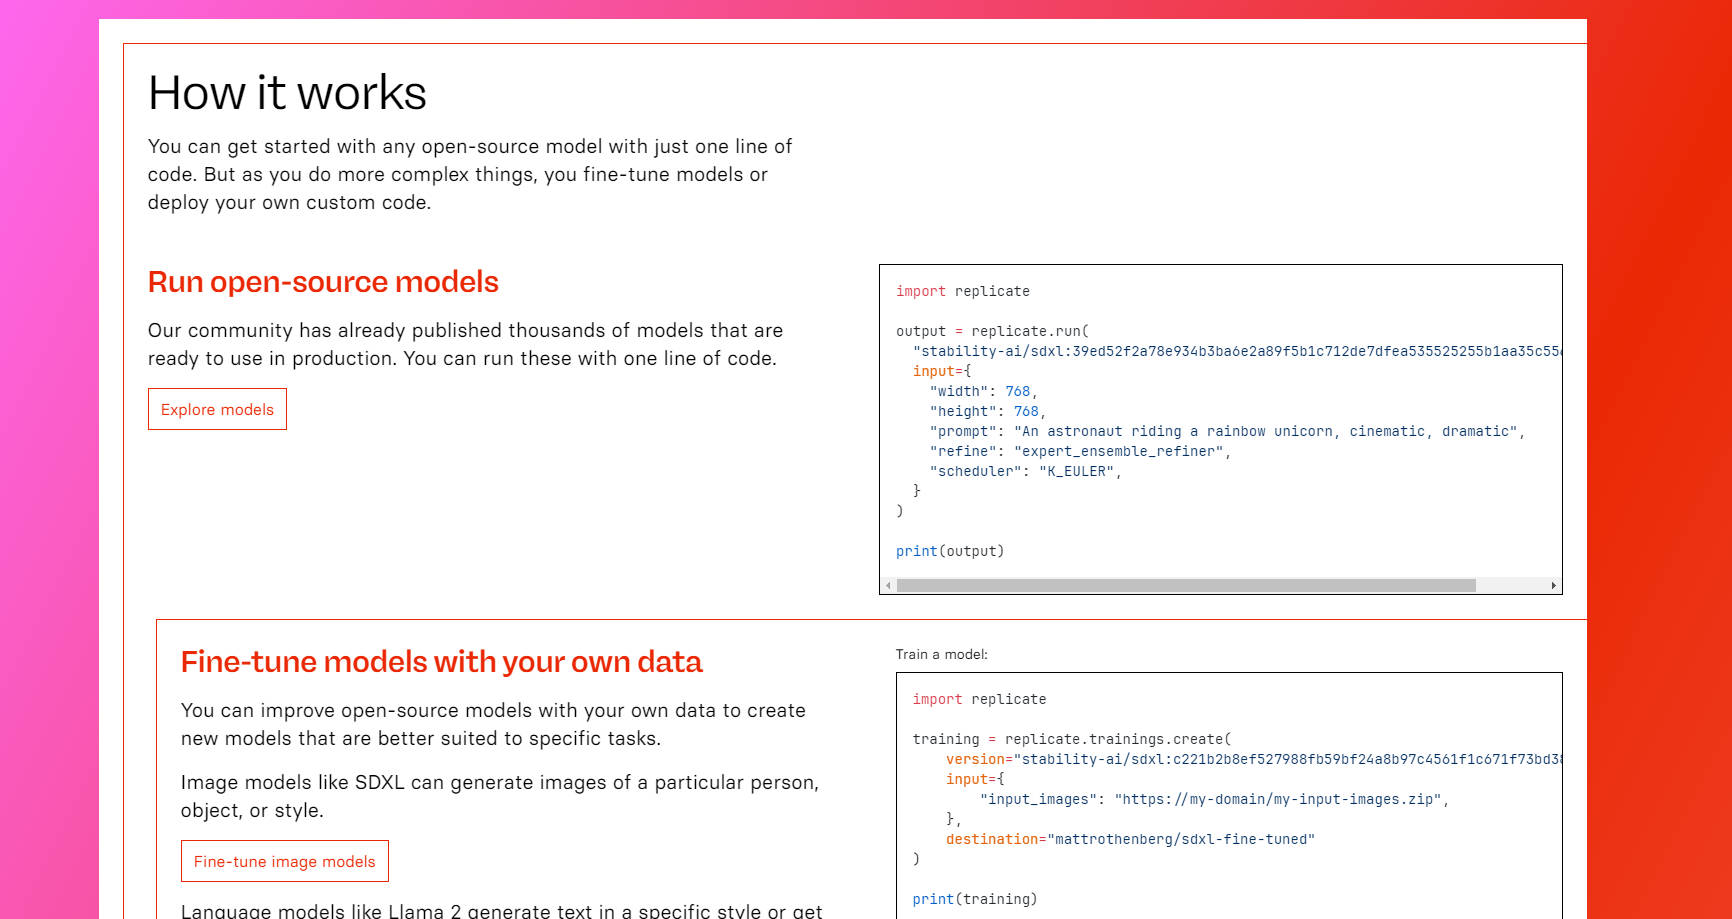The width and height of the screenshot is (1732, 919).
Task: Click the "scheduler": "K_EULER" code line
Action: pos(1025,471)
